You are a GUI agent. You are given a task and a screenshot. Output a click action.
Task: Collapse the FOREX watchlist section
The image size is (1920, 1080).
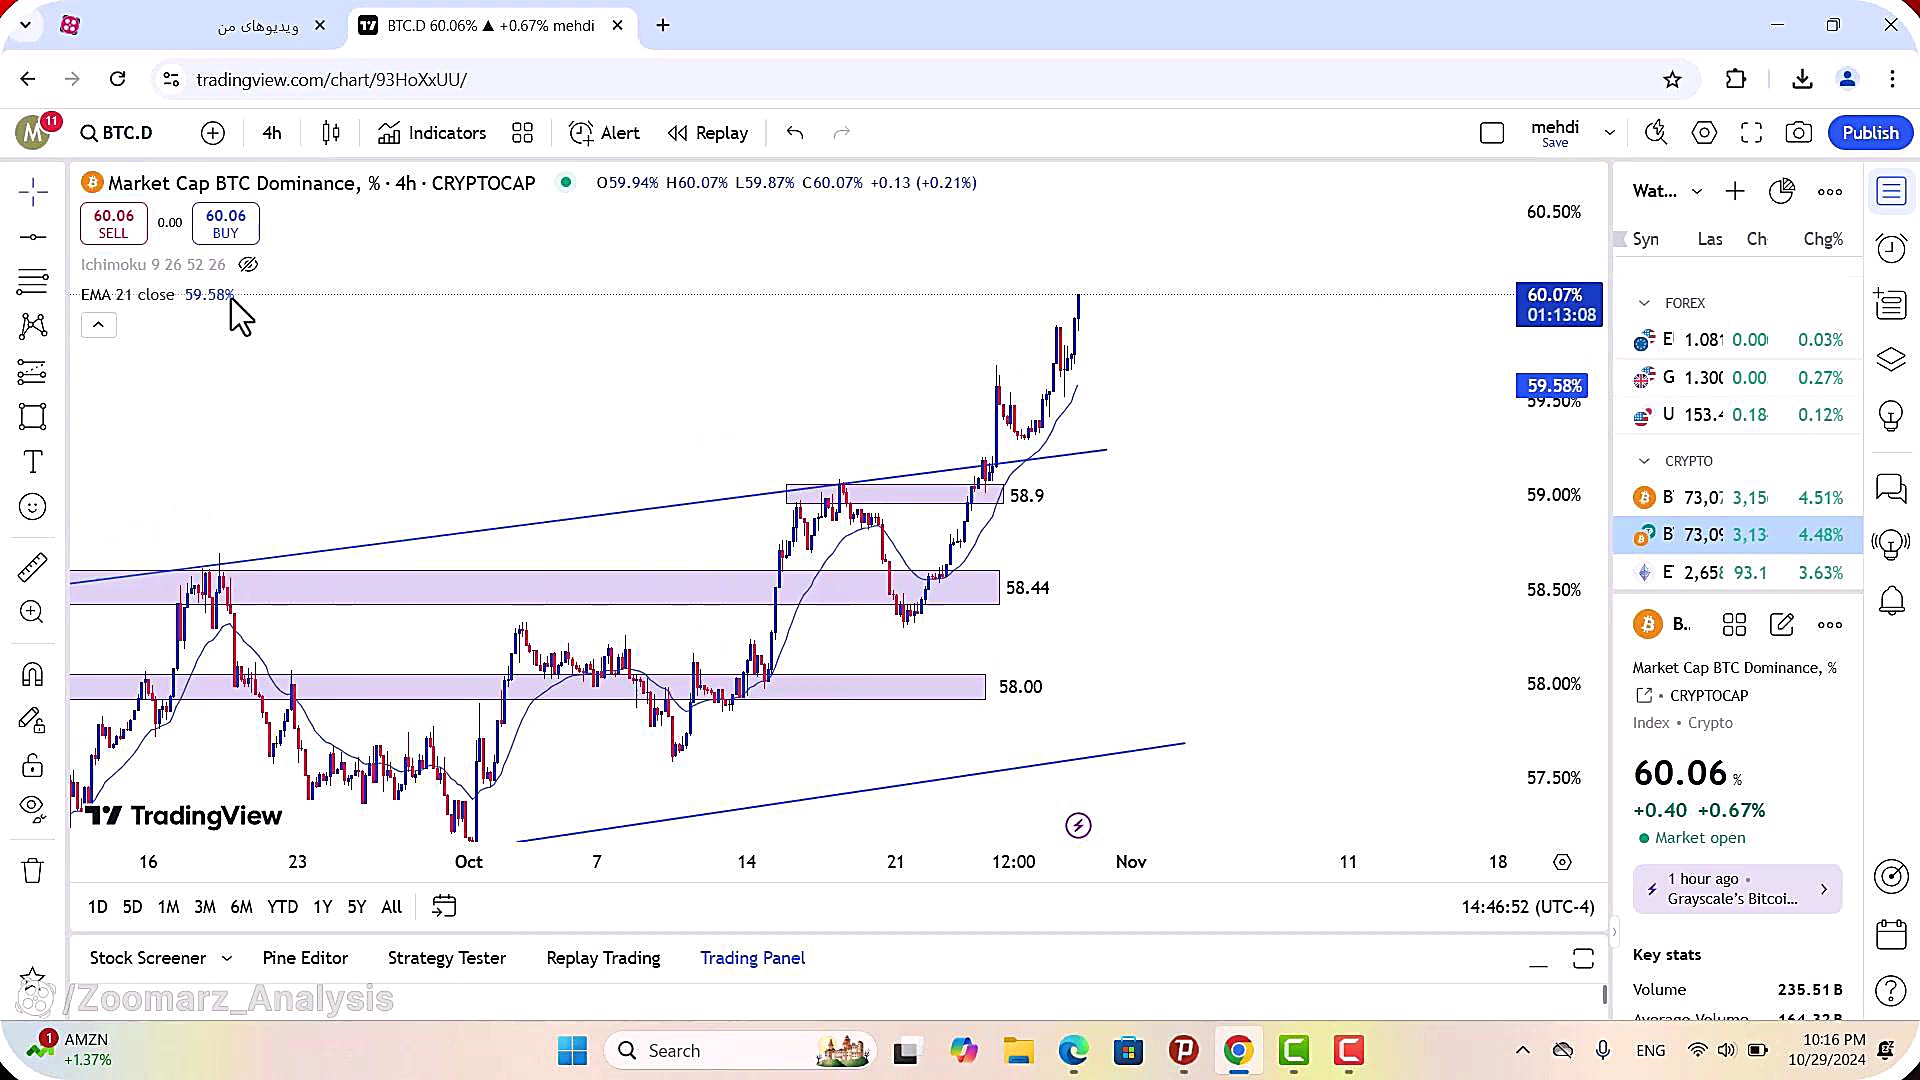coord(1644,303)
